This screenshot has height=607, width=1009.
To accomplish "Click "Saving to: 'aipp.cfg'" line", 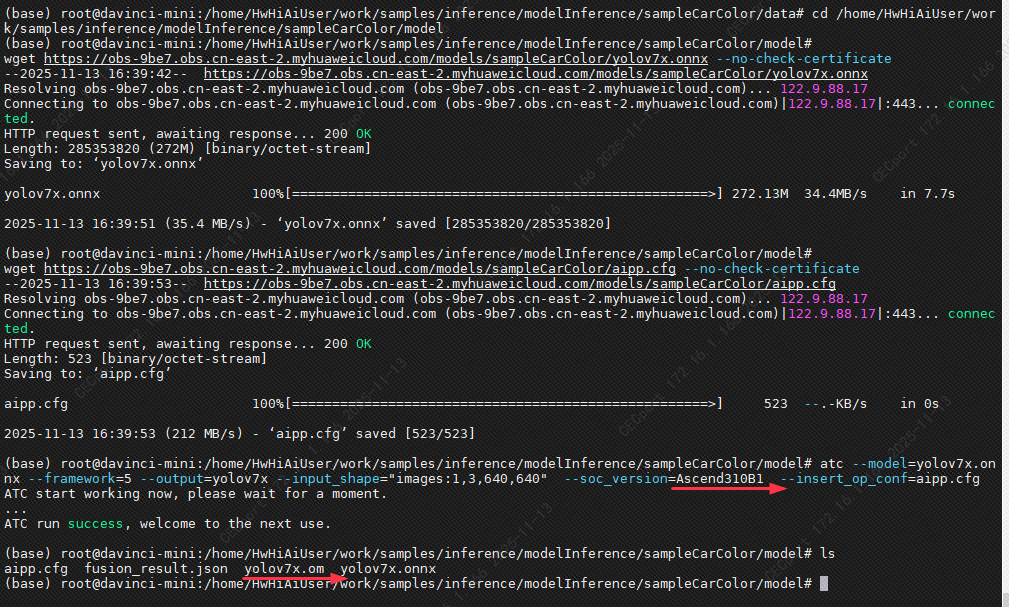I will [88, 373].
